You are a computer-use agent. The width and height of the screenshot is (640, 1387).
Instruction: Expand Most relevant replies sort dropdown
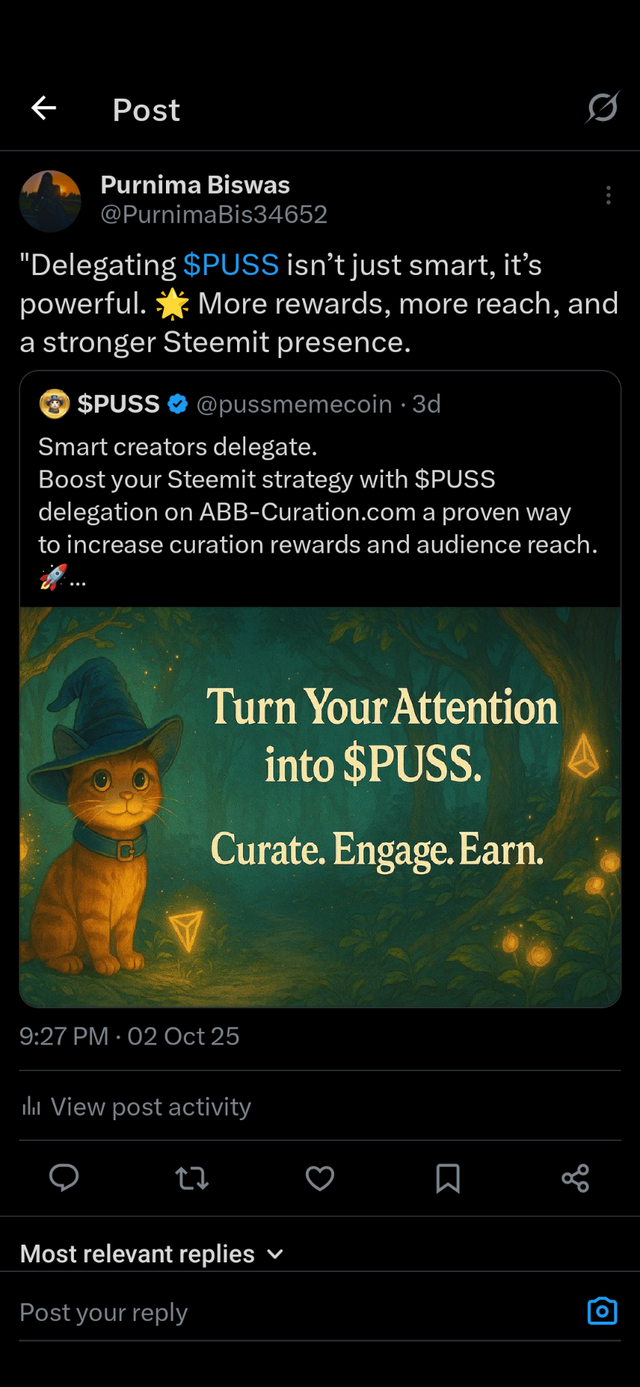[x=152, y=1254]
